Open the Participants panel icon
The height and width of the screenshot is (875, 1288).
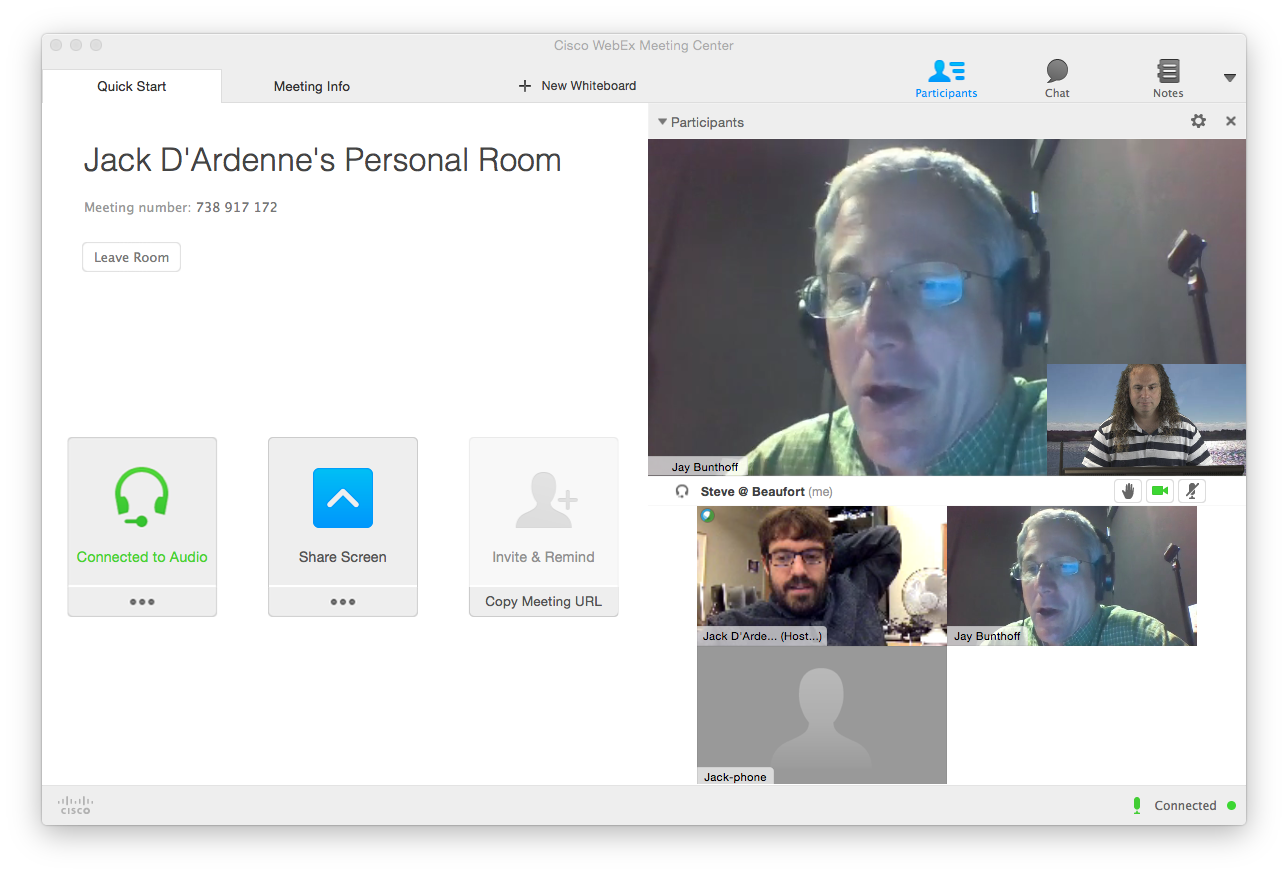(946, 79)
